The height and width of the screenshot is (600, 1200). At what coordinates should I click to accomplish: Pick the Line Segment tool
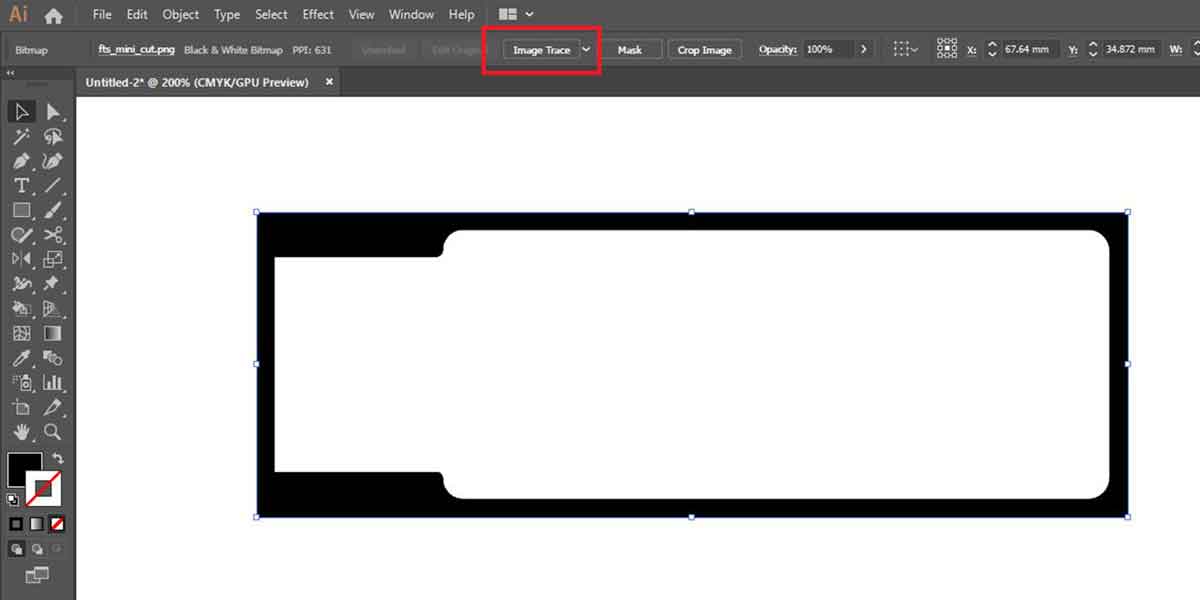coord(53,186)
